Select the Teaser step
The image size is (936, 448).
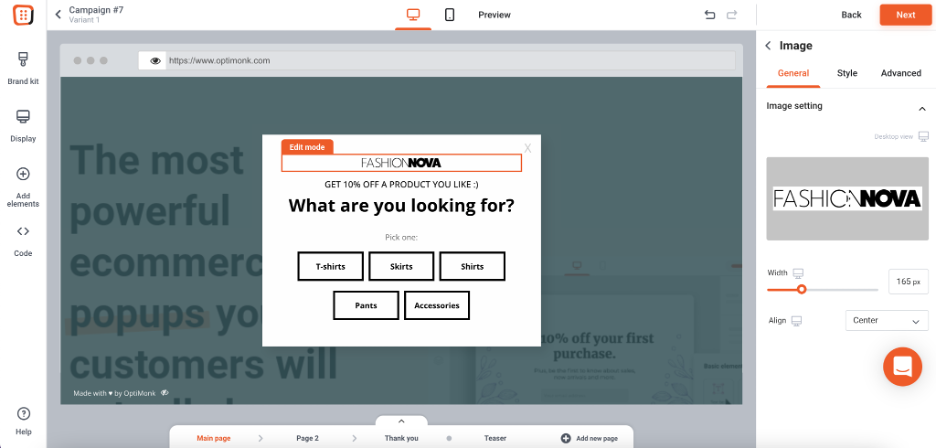click(x=495, y=438)
